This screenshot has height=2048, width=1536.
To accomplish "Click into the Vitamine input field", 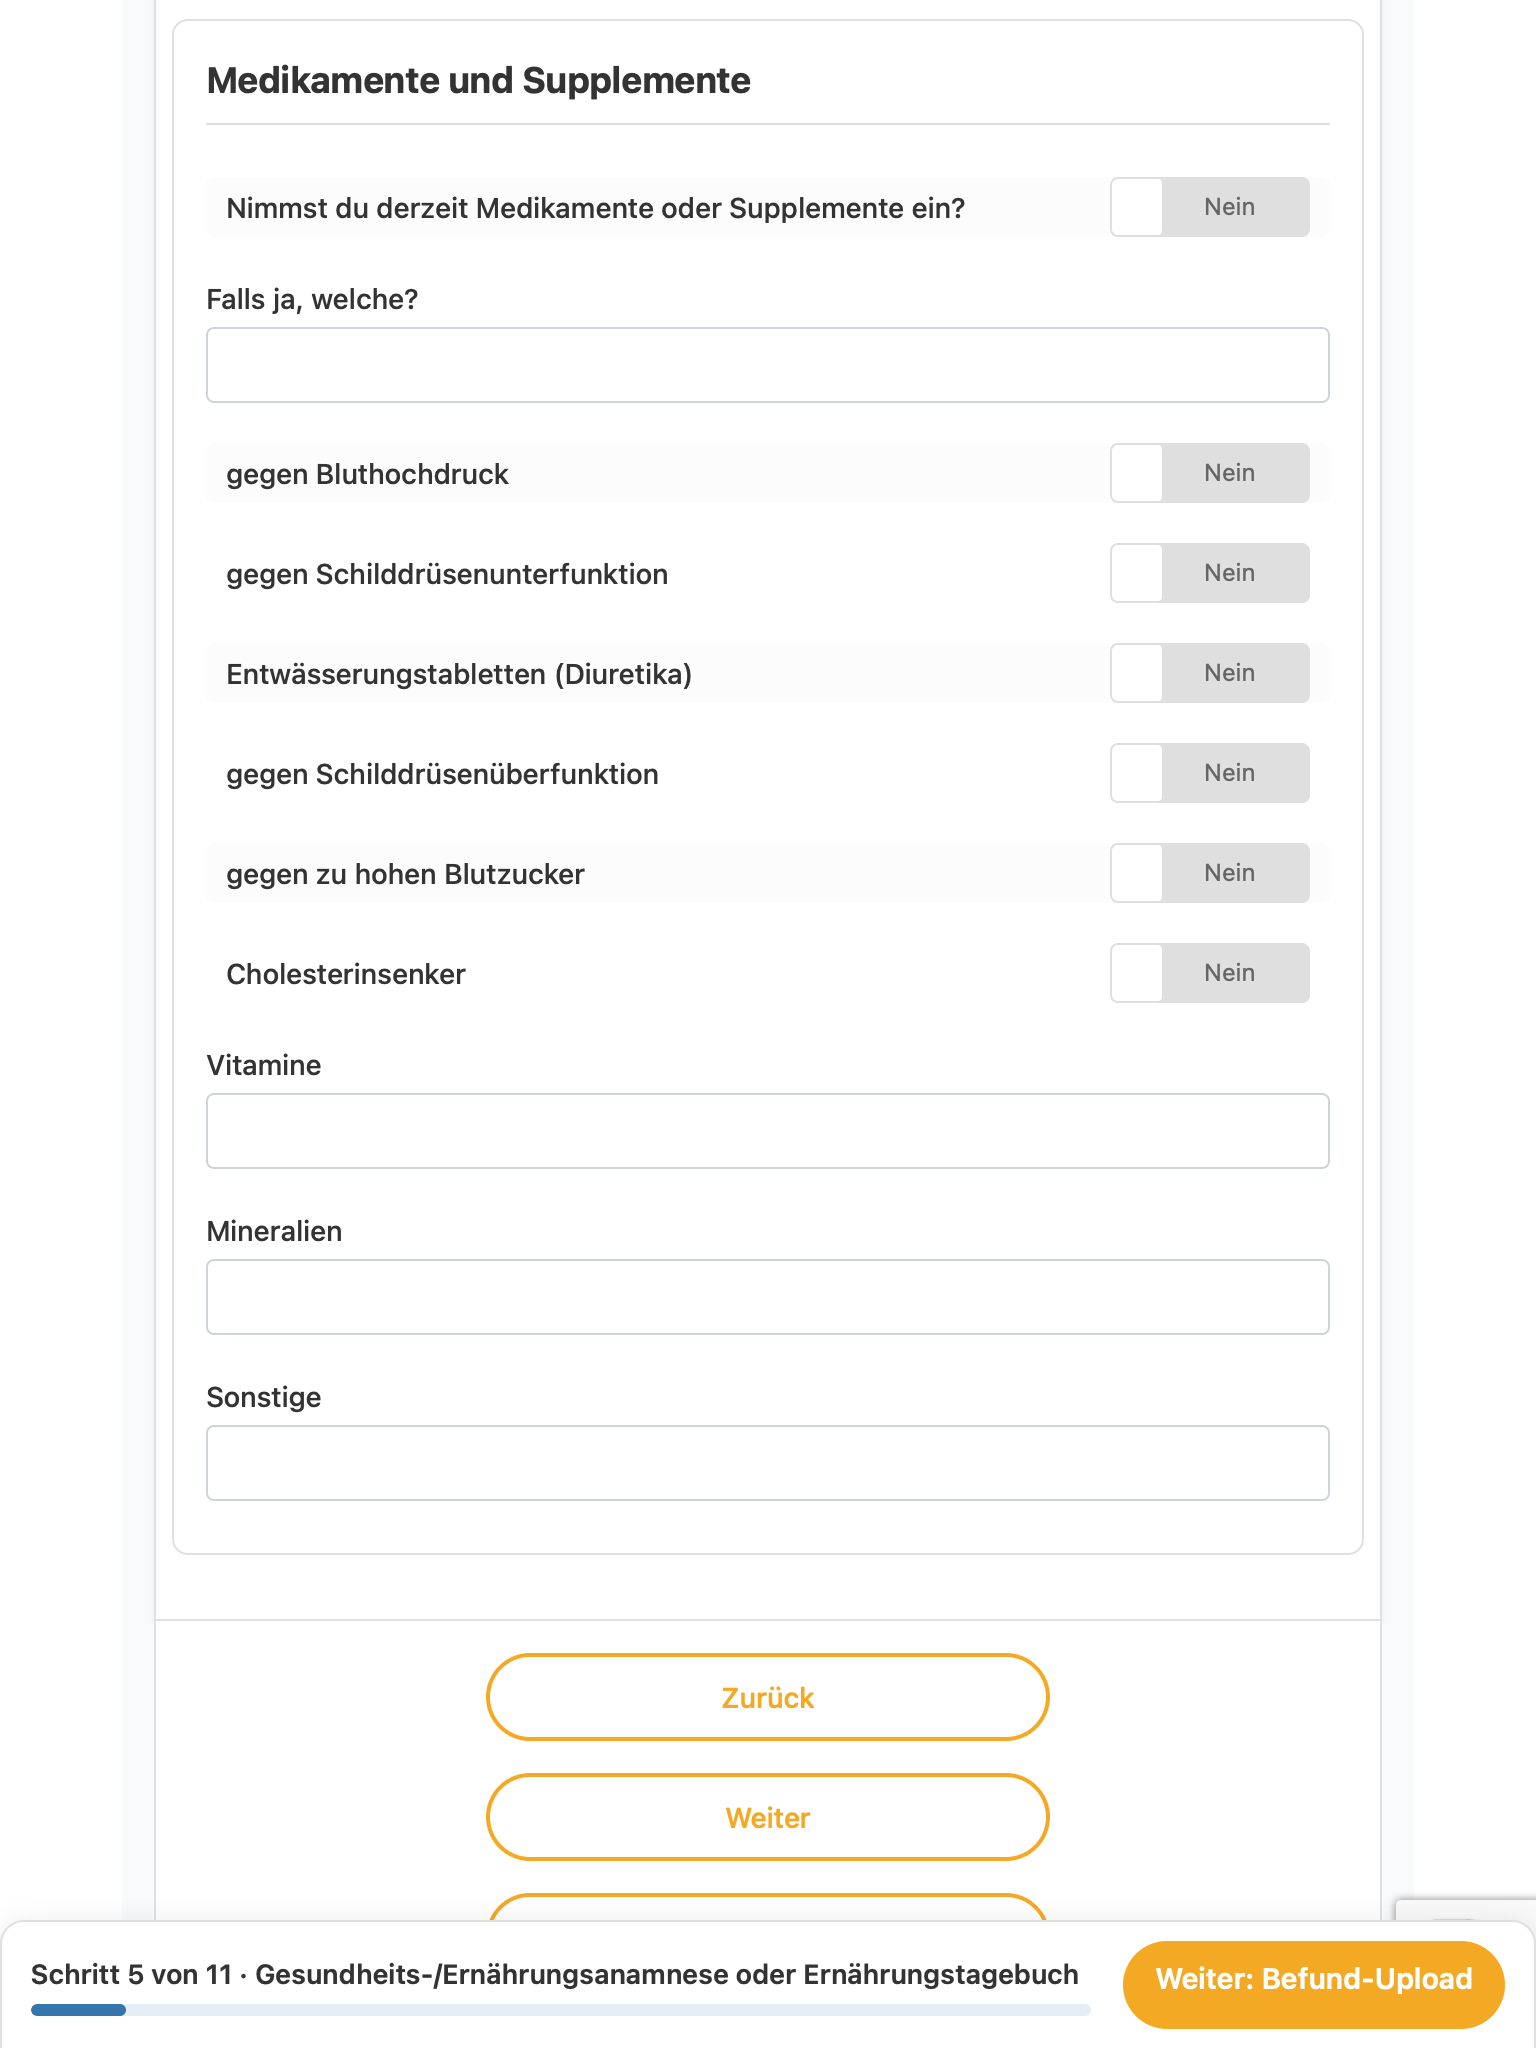I will pos(768,1131).
